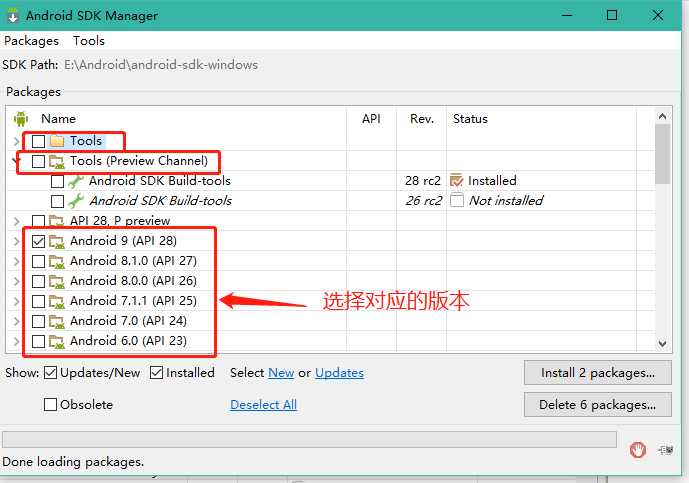Viewport: 689px width, 483px height.
Task: Click the Tools folder icon
Action: click(57, 141)
